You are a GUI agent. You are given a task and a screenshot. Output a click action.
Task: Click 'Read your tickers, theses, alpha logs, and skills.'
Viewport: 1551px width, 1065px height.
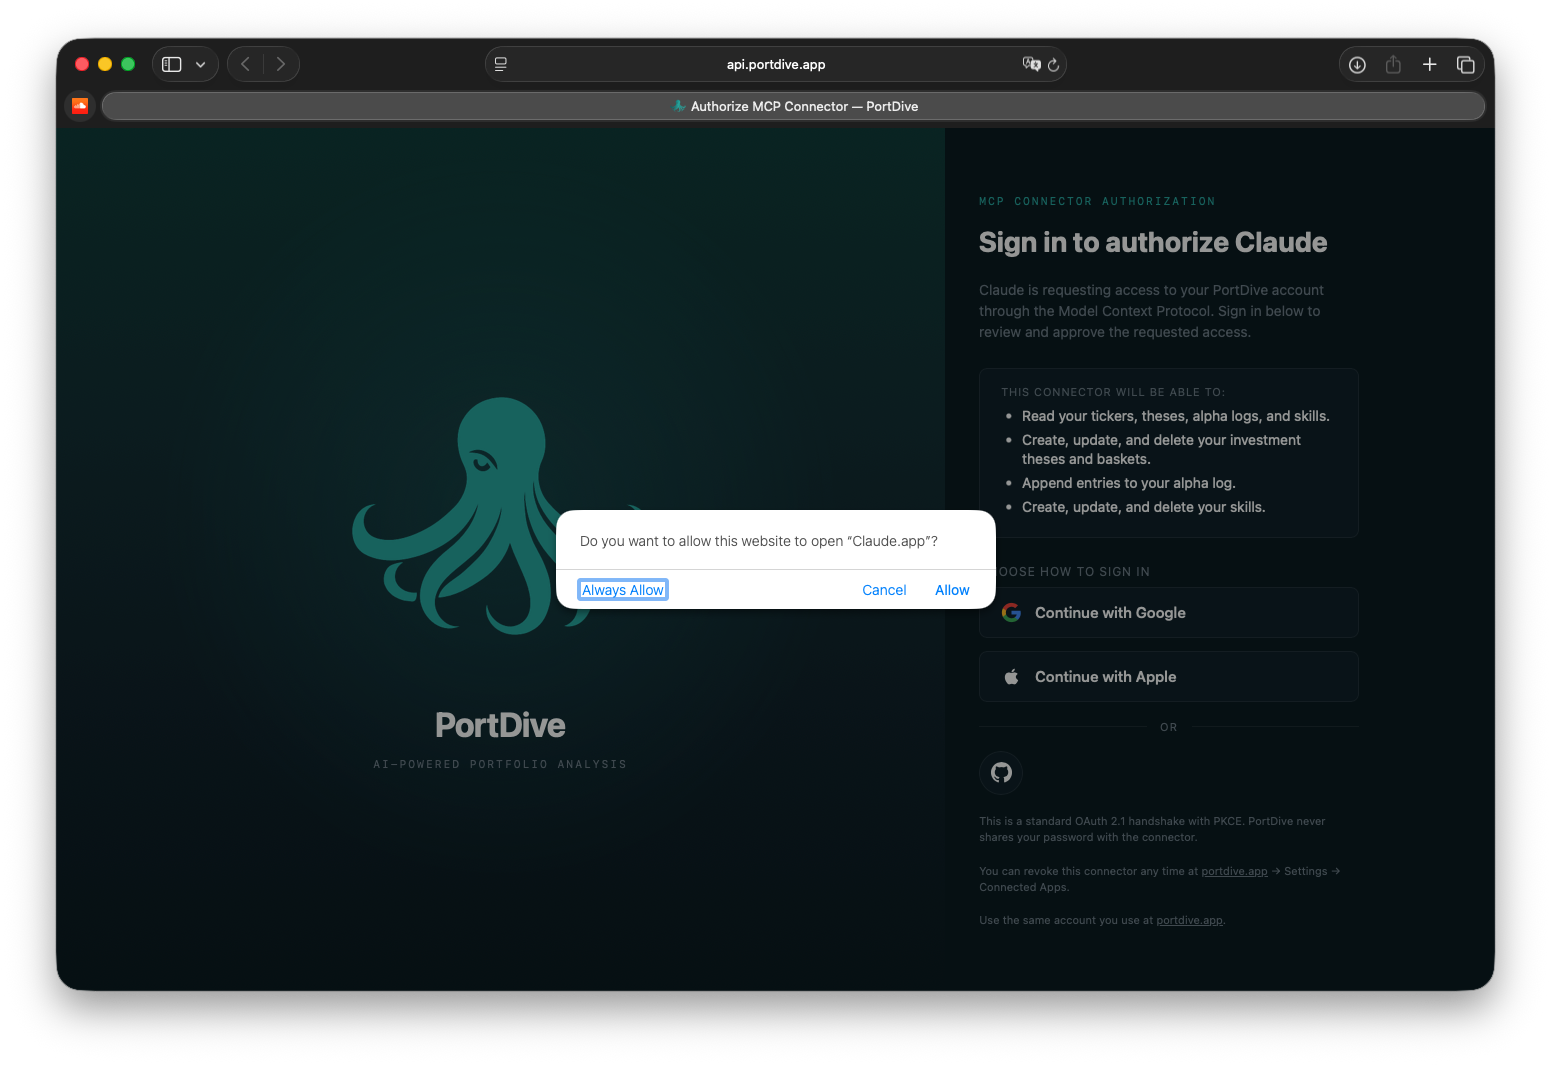click(x=1176, y=416)
